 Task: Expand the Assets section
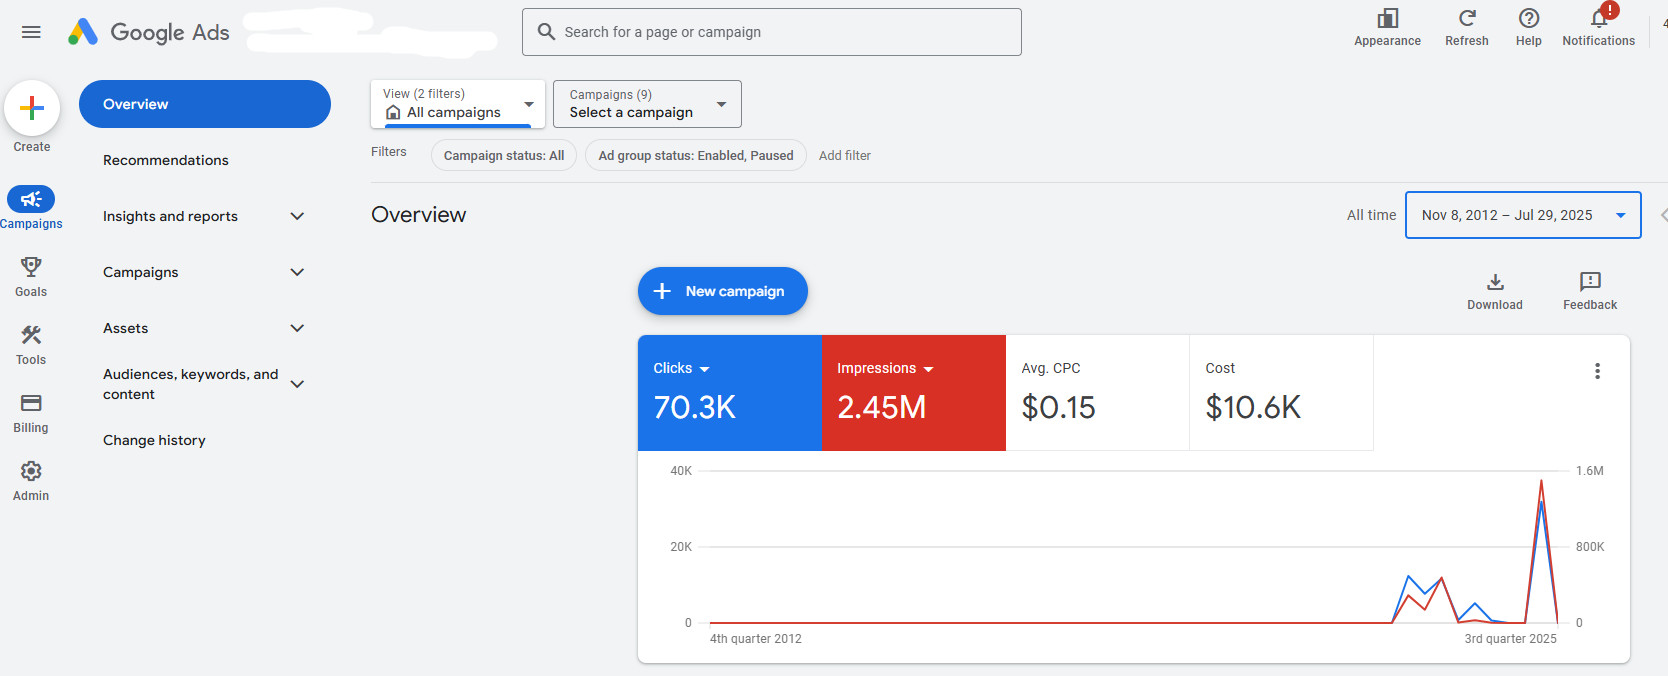click(x=297, y=328)
